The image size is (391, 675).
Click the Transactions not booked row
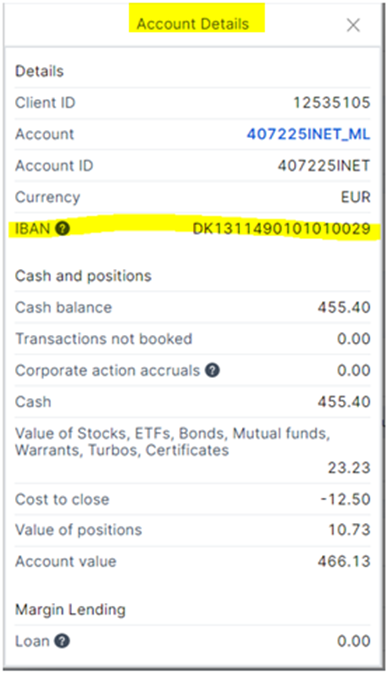tap(192, 339)
